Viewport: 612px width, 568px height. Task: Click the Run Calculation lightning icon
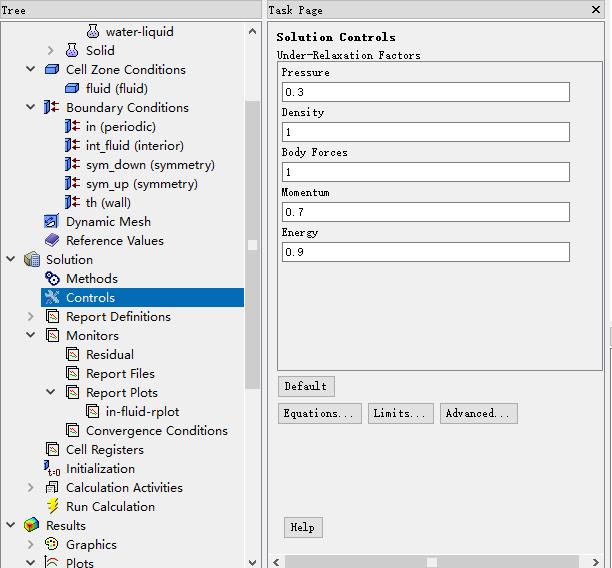(x=53, y=506)
